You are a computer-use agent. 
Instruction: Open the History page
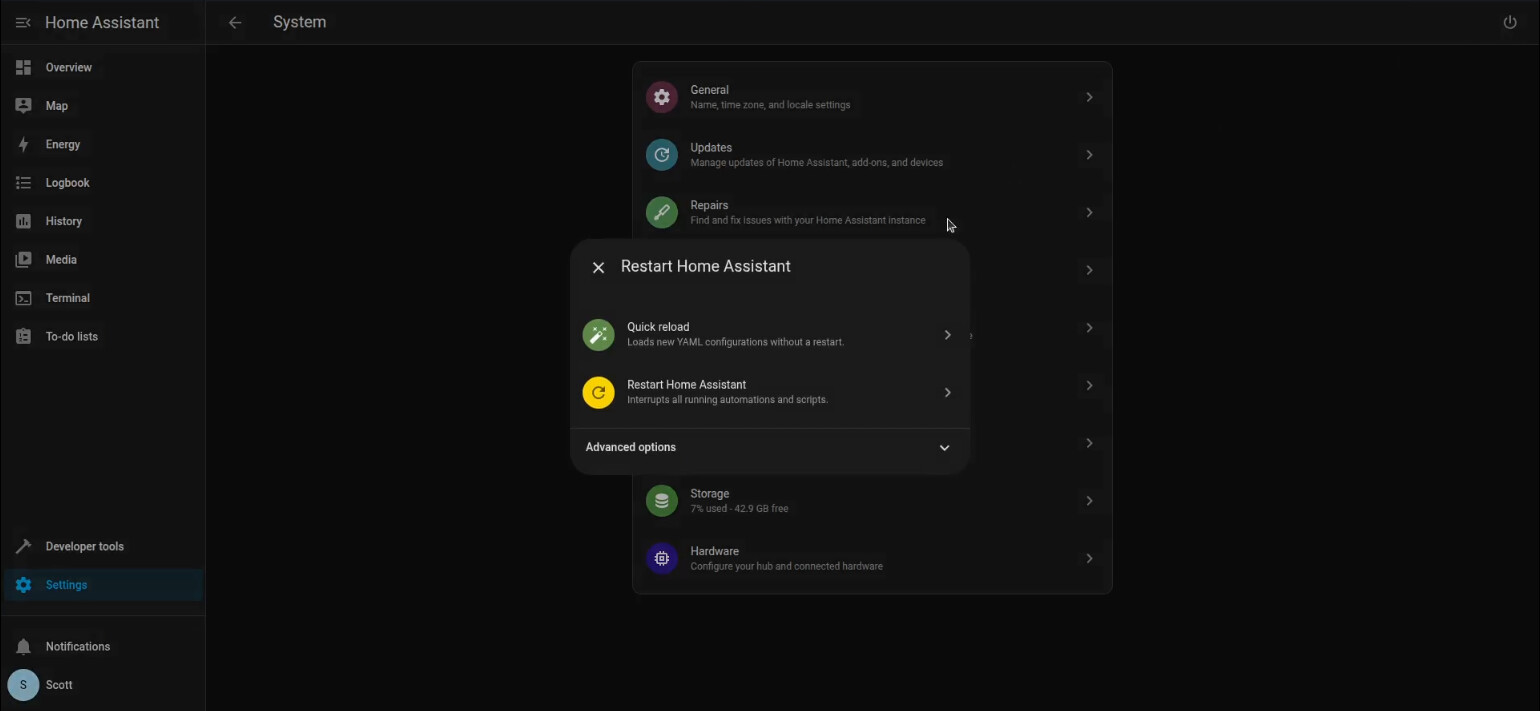103,221
